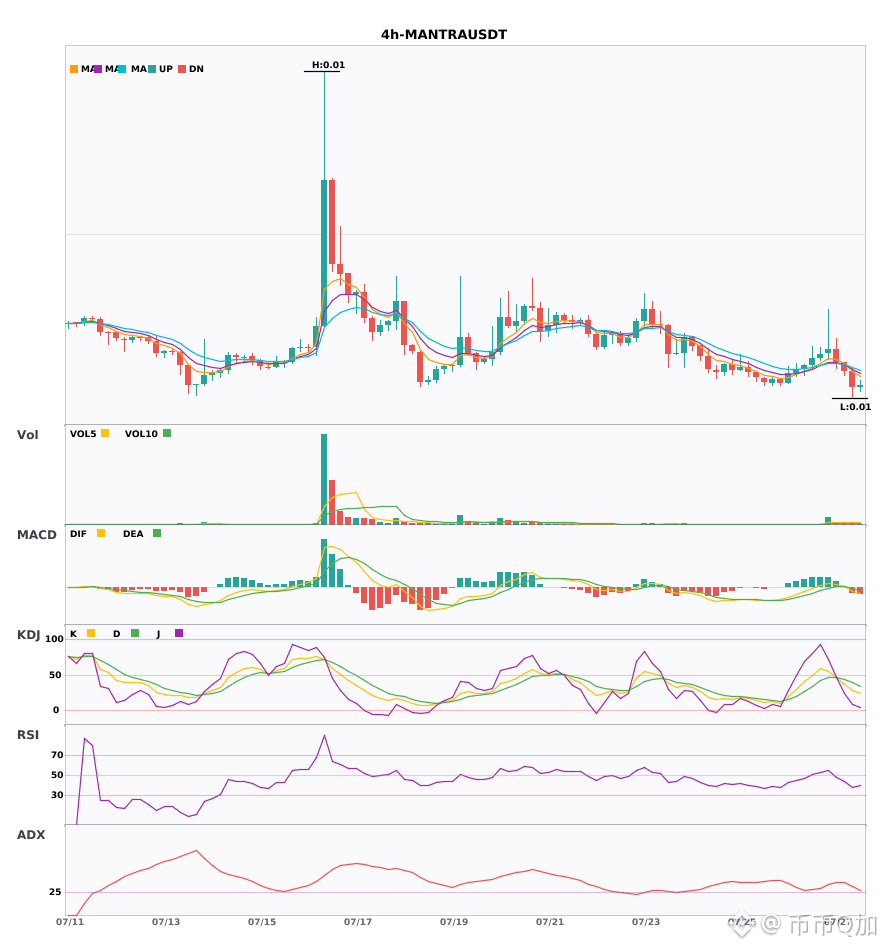885x950 pixels.
Task: Select the teal UP legend swatch
Action: 152,69
